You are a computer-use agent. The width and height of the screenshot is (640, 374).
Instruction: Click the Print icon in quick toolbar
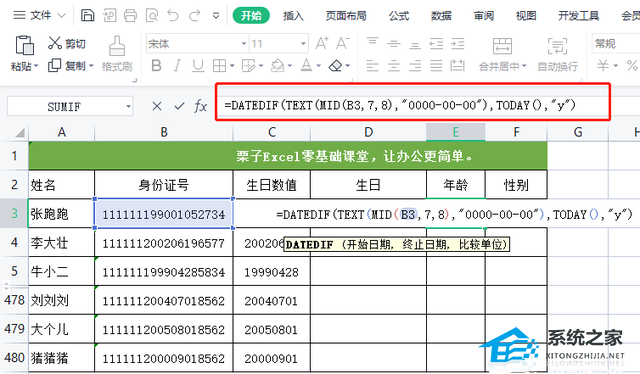click(x=130, y=16)
